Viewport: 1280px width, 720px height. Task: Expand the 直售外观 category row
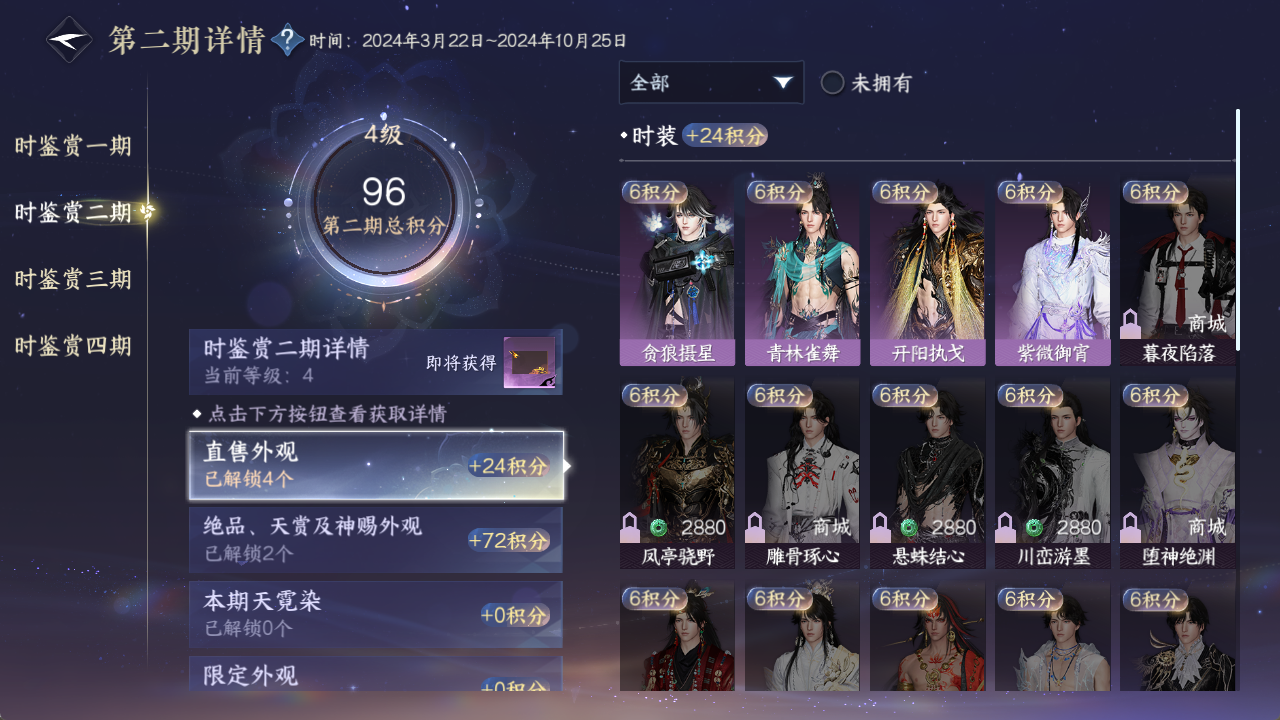[376, 466]
